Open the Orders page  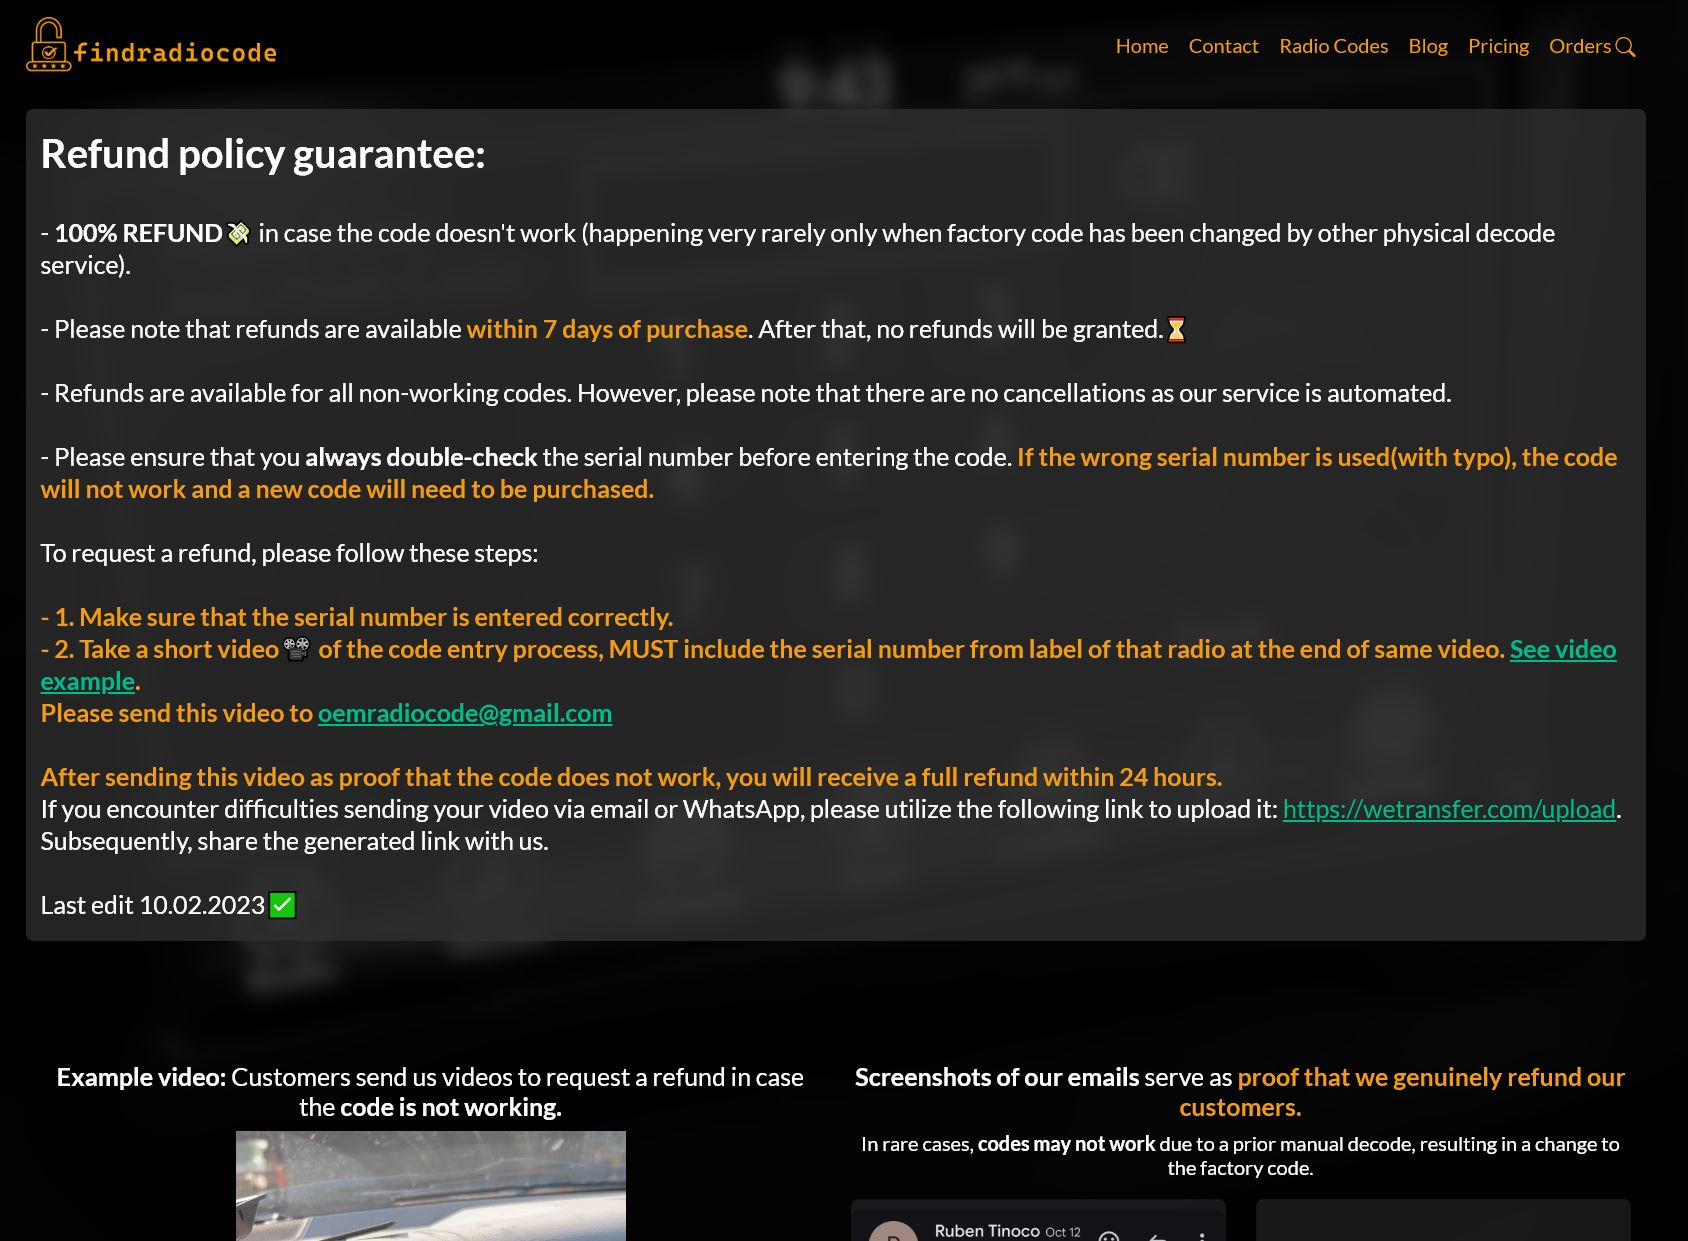(x=1580, y=46)
